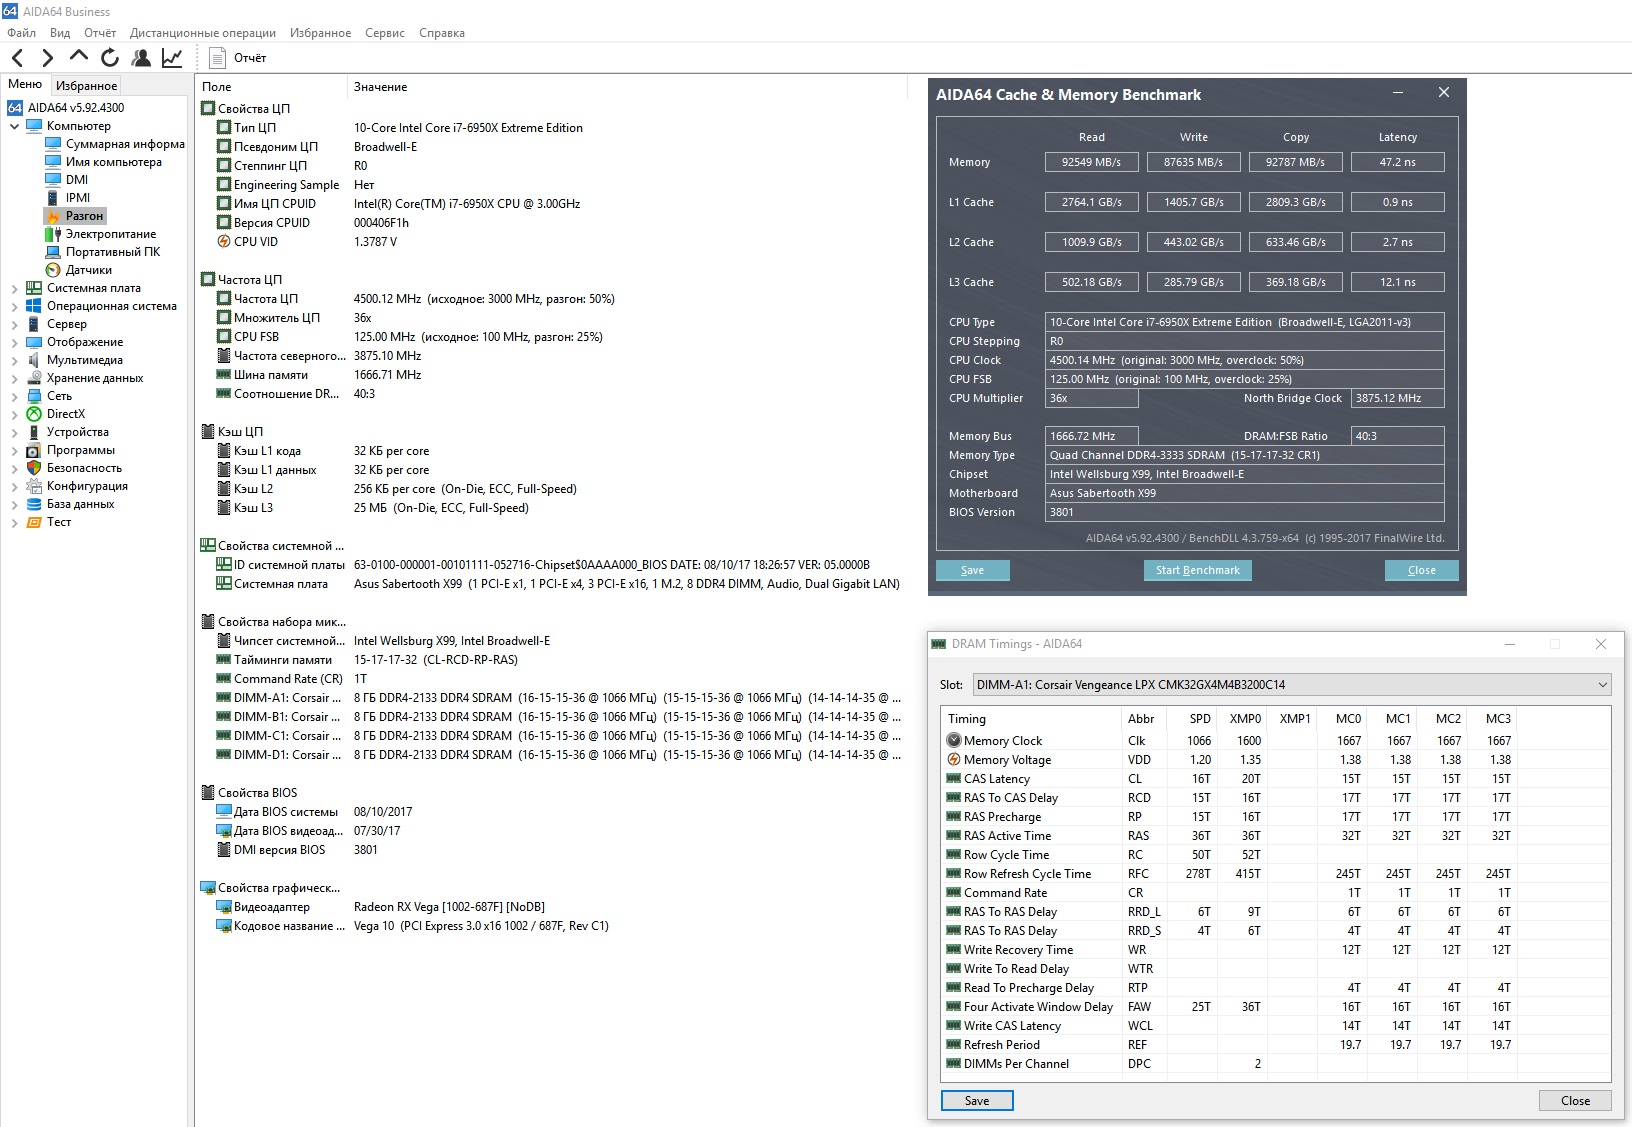Go back with the left arrow toolbar icon

[x=17, y=58]
